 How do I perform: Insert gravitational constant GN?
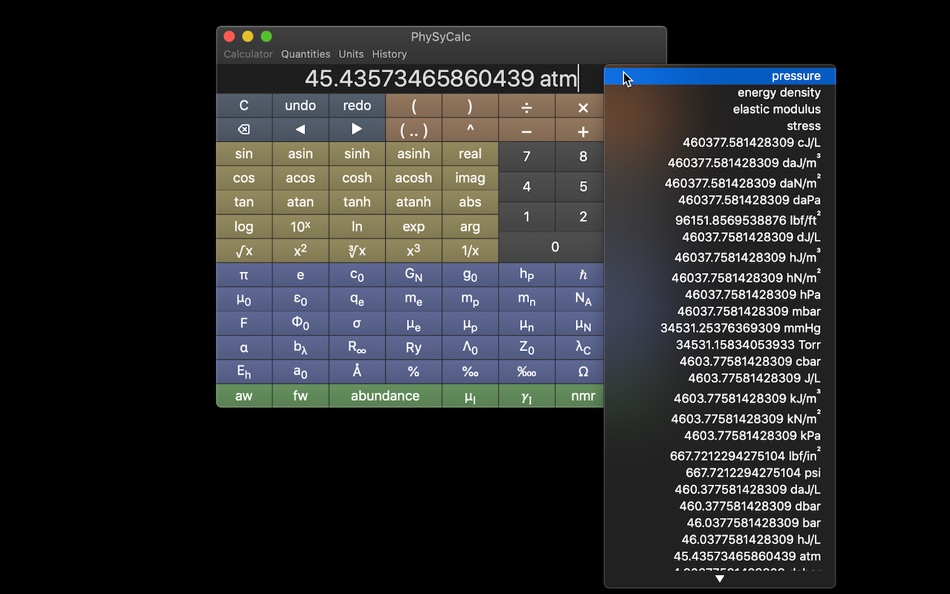tap(413, 275)
